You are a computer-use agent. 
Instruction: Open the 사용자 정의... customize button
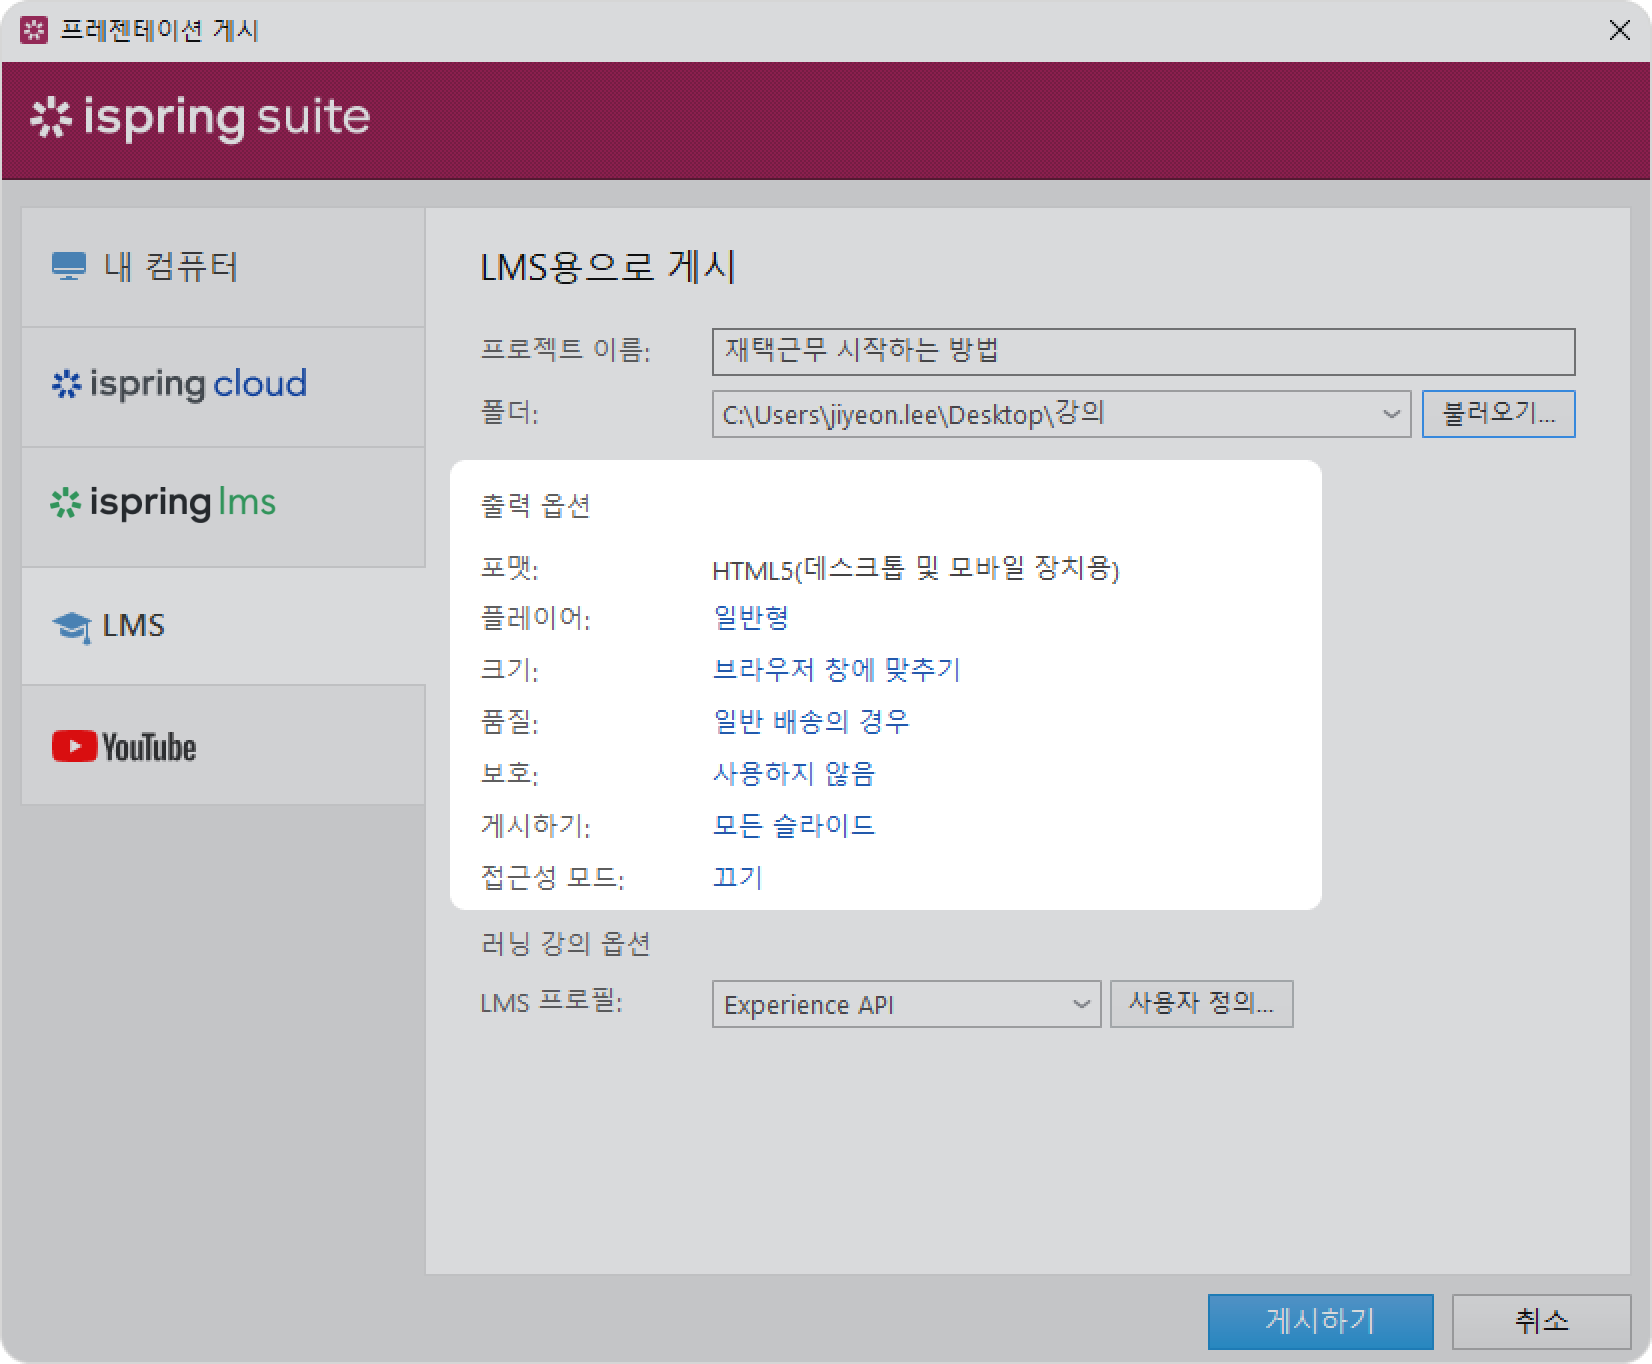pos(1200,1003)
